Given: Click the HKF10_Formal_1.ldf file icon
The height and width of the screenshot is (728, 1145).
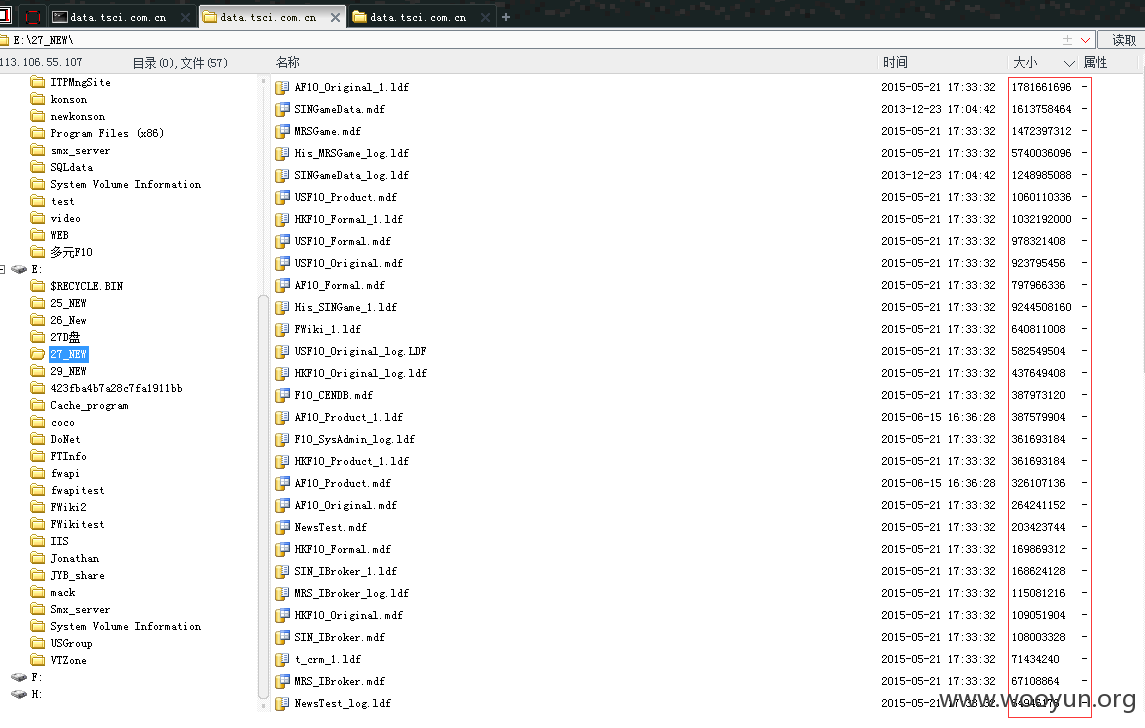Looking at the screenshot, I should (x=282, y=219).
